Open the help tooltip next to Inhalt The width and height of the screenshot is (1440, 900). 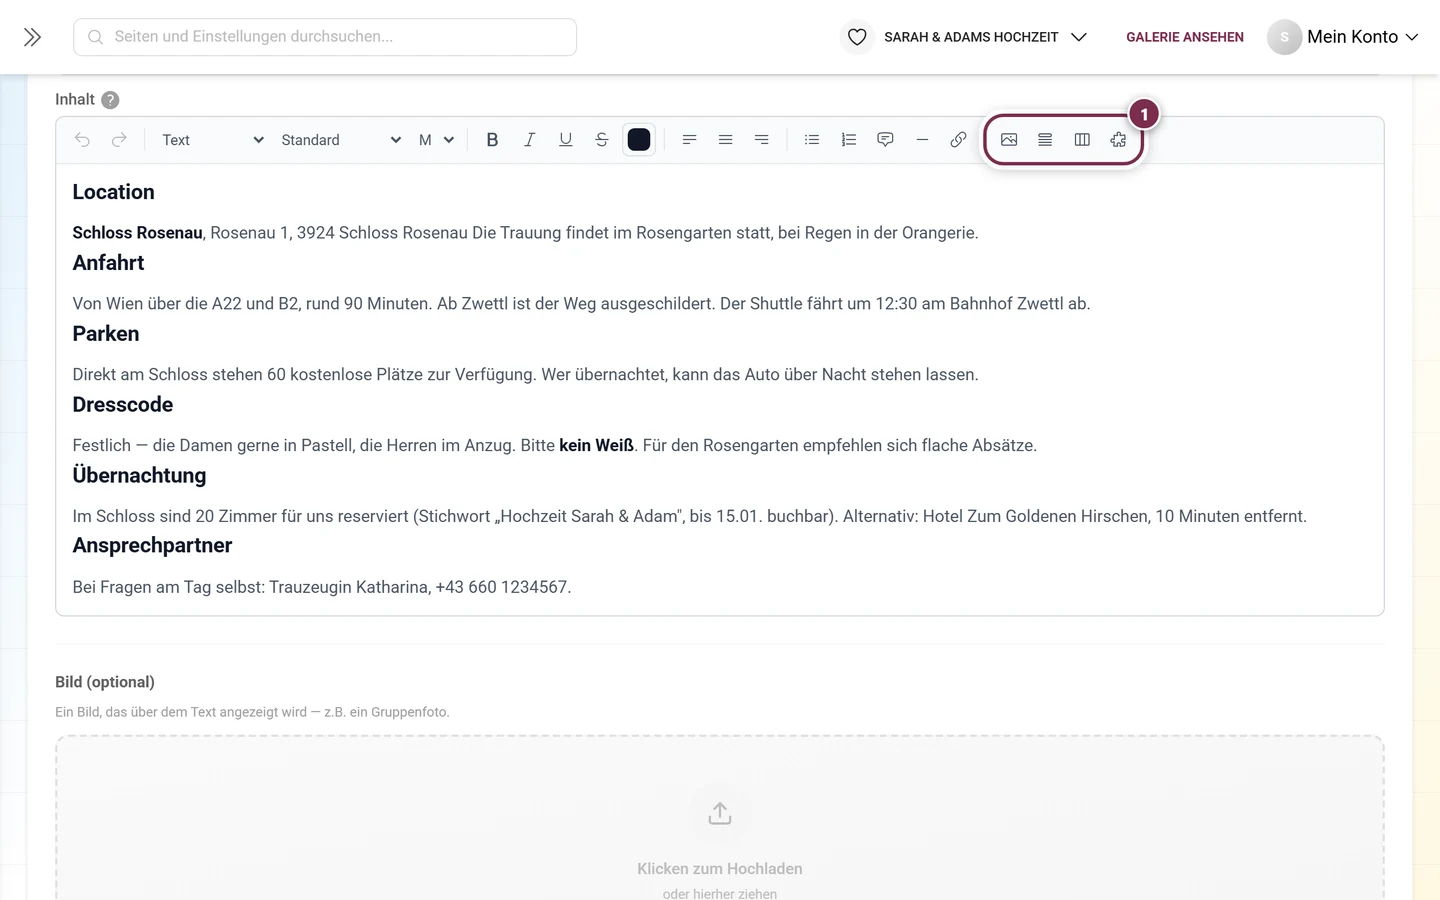coord(110,100)
